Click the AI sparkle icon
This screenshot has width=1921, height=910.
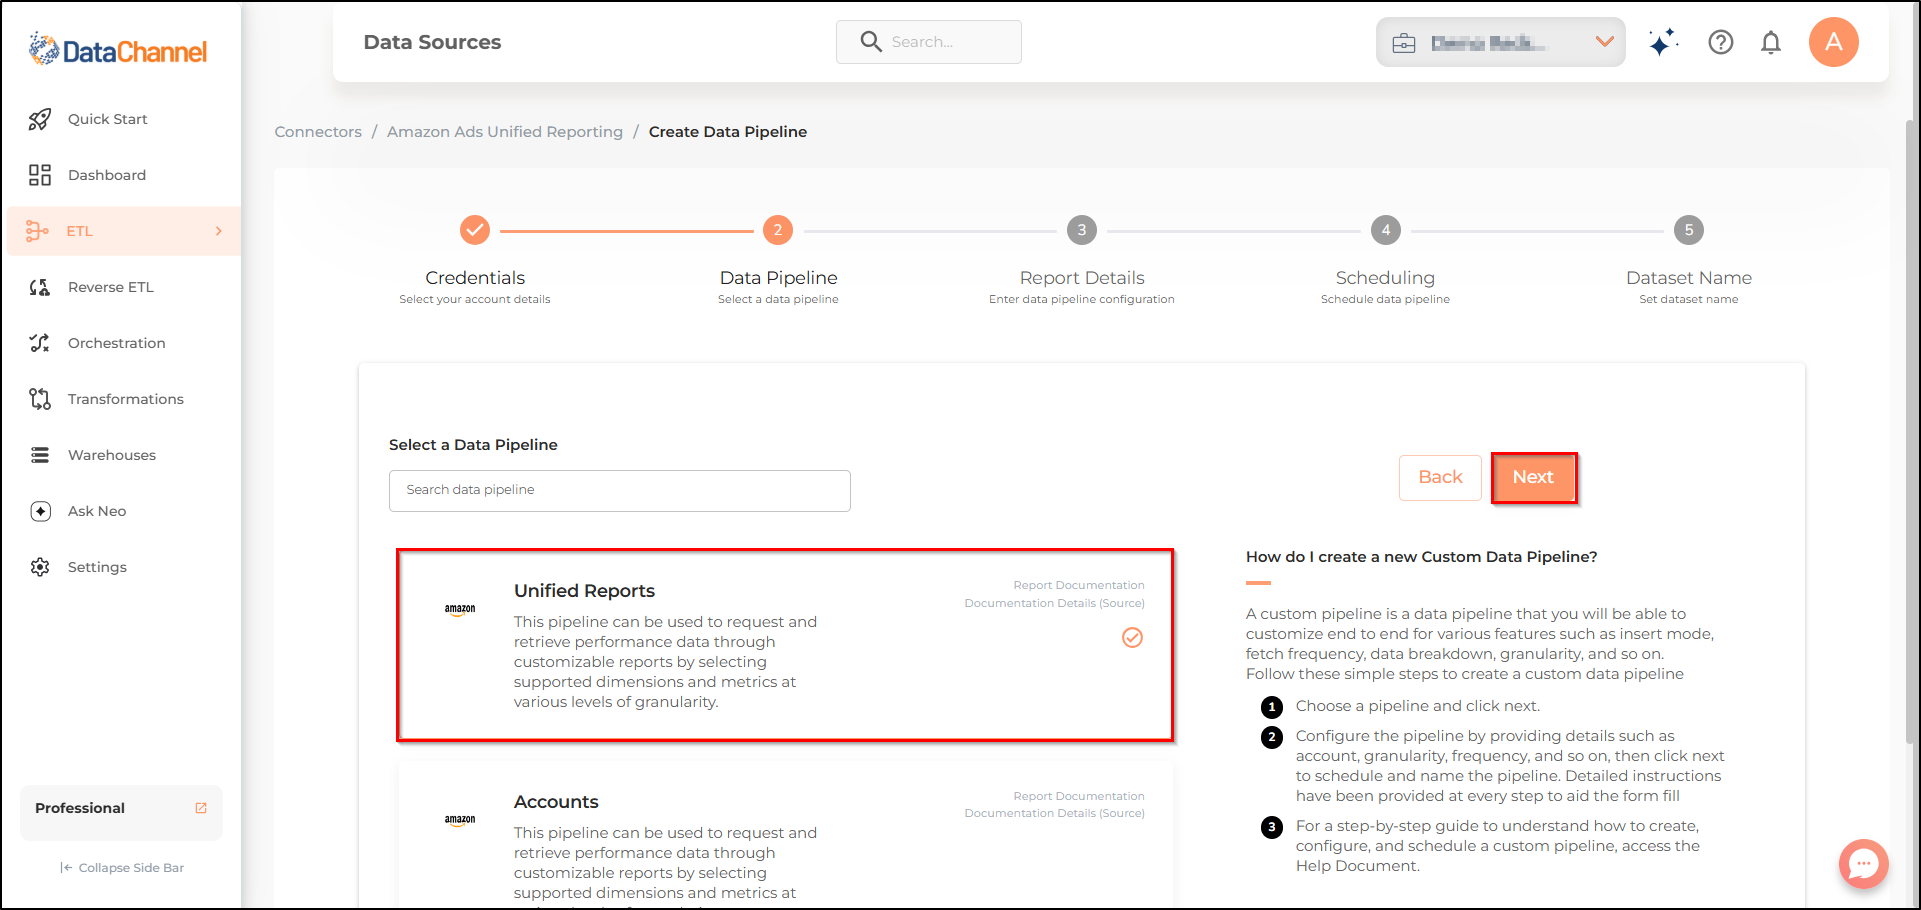pyautogui.click(x=1663, y=42)
